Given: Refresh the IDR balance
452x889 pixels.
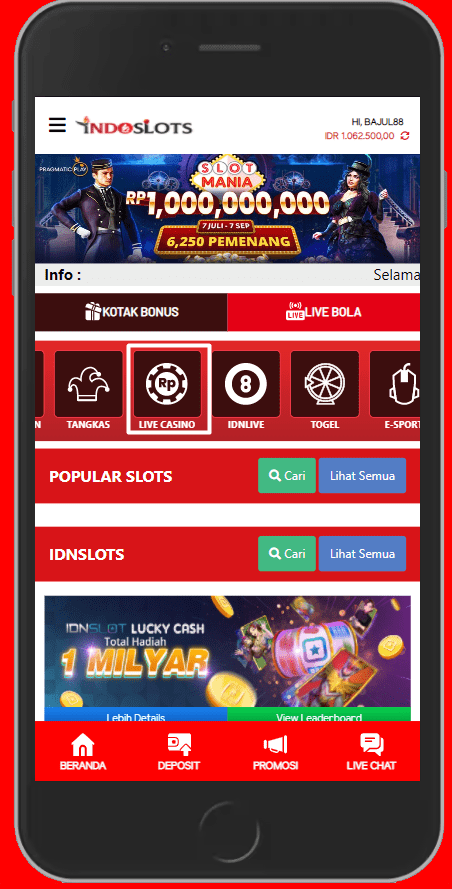Looking at the screenshot, I should pyautogui.click(x=404, y=136).
